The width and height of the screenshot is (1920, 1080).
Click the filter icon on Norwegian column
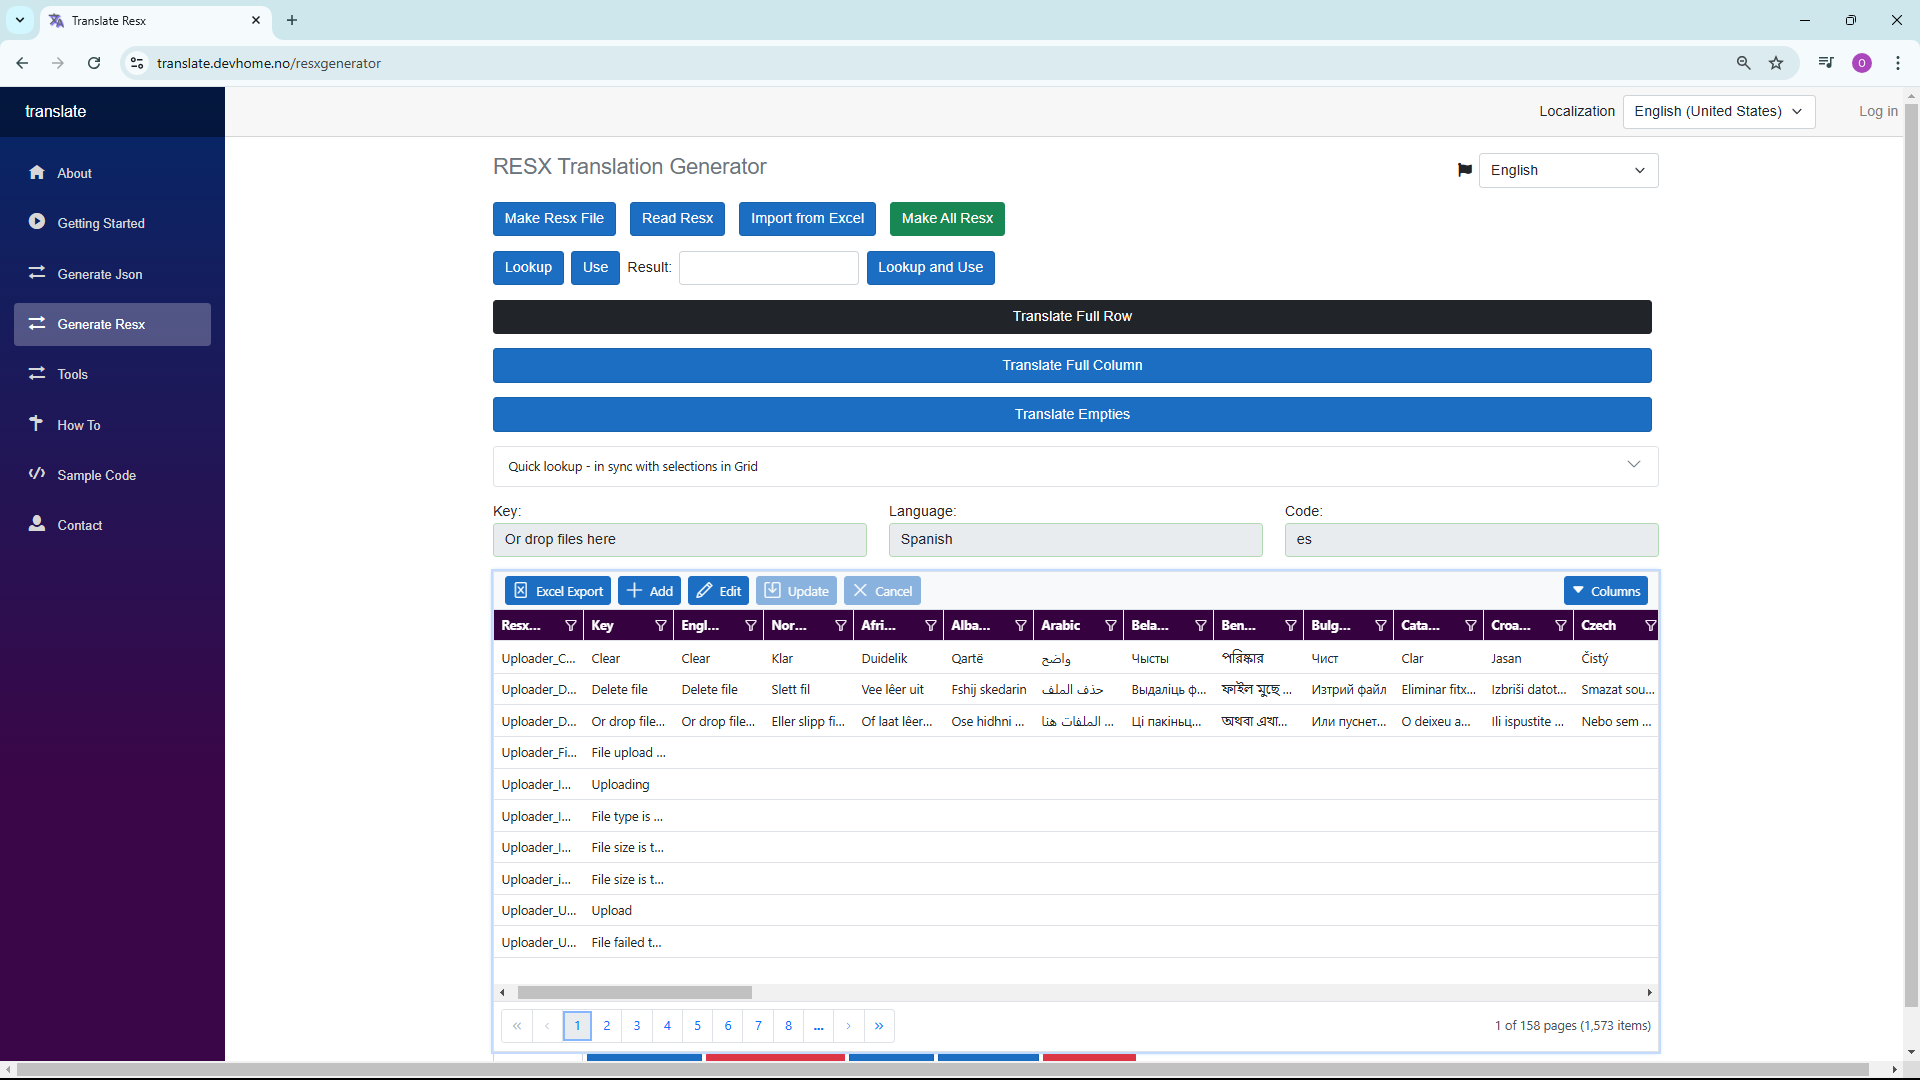(x=840, y=626)
